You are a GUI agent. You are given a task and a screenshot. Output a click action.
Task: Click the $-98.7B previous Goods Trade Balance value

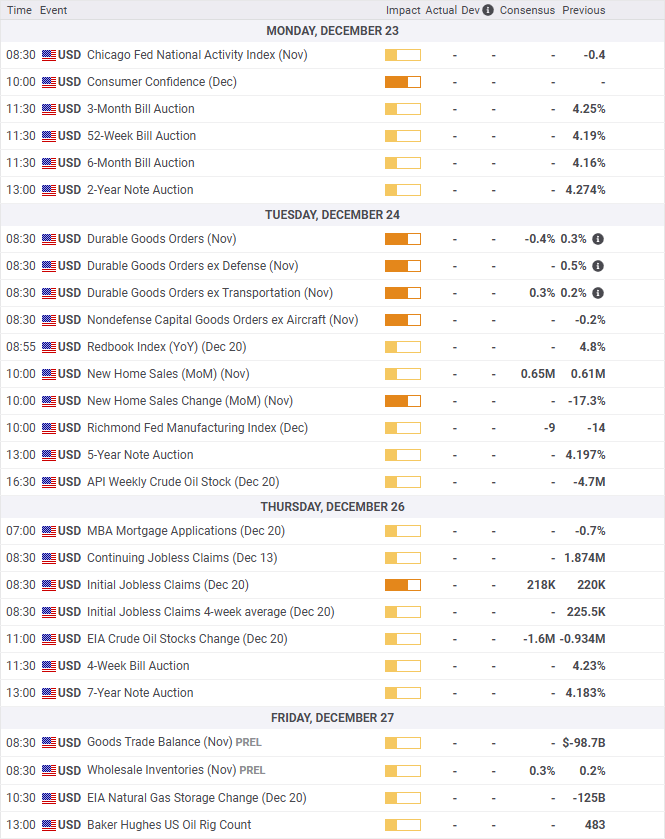pyautogui.click(x=584, y=743)
